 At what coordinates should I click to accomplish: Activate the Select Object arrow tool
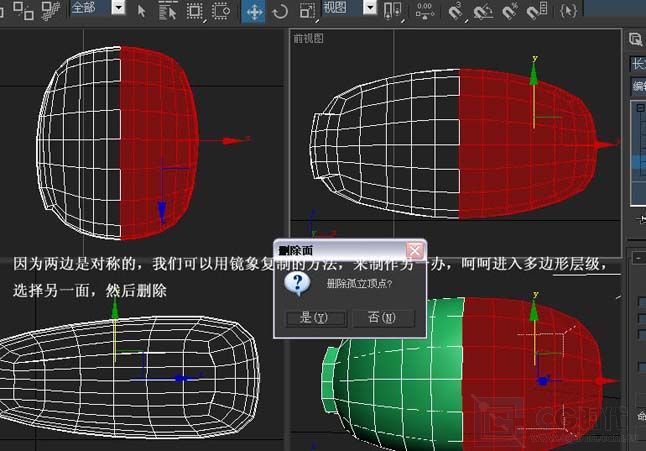point(141,11)
